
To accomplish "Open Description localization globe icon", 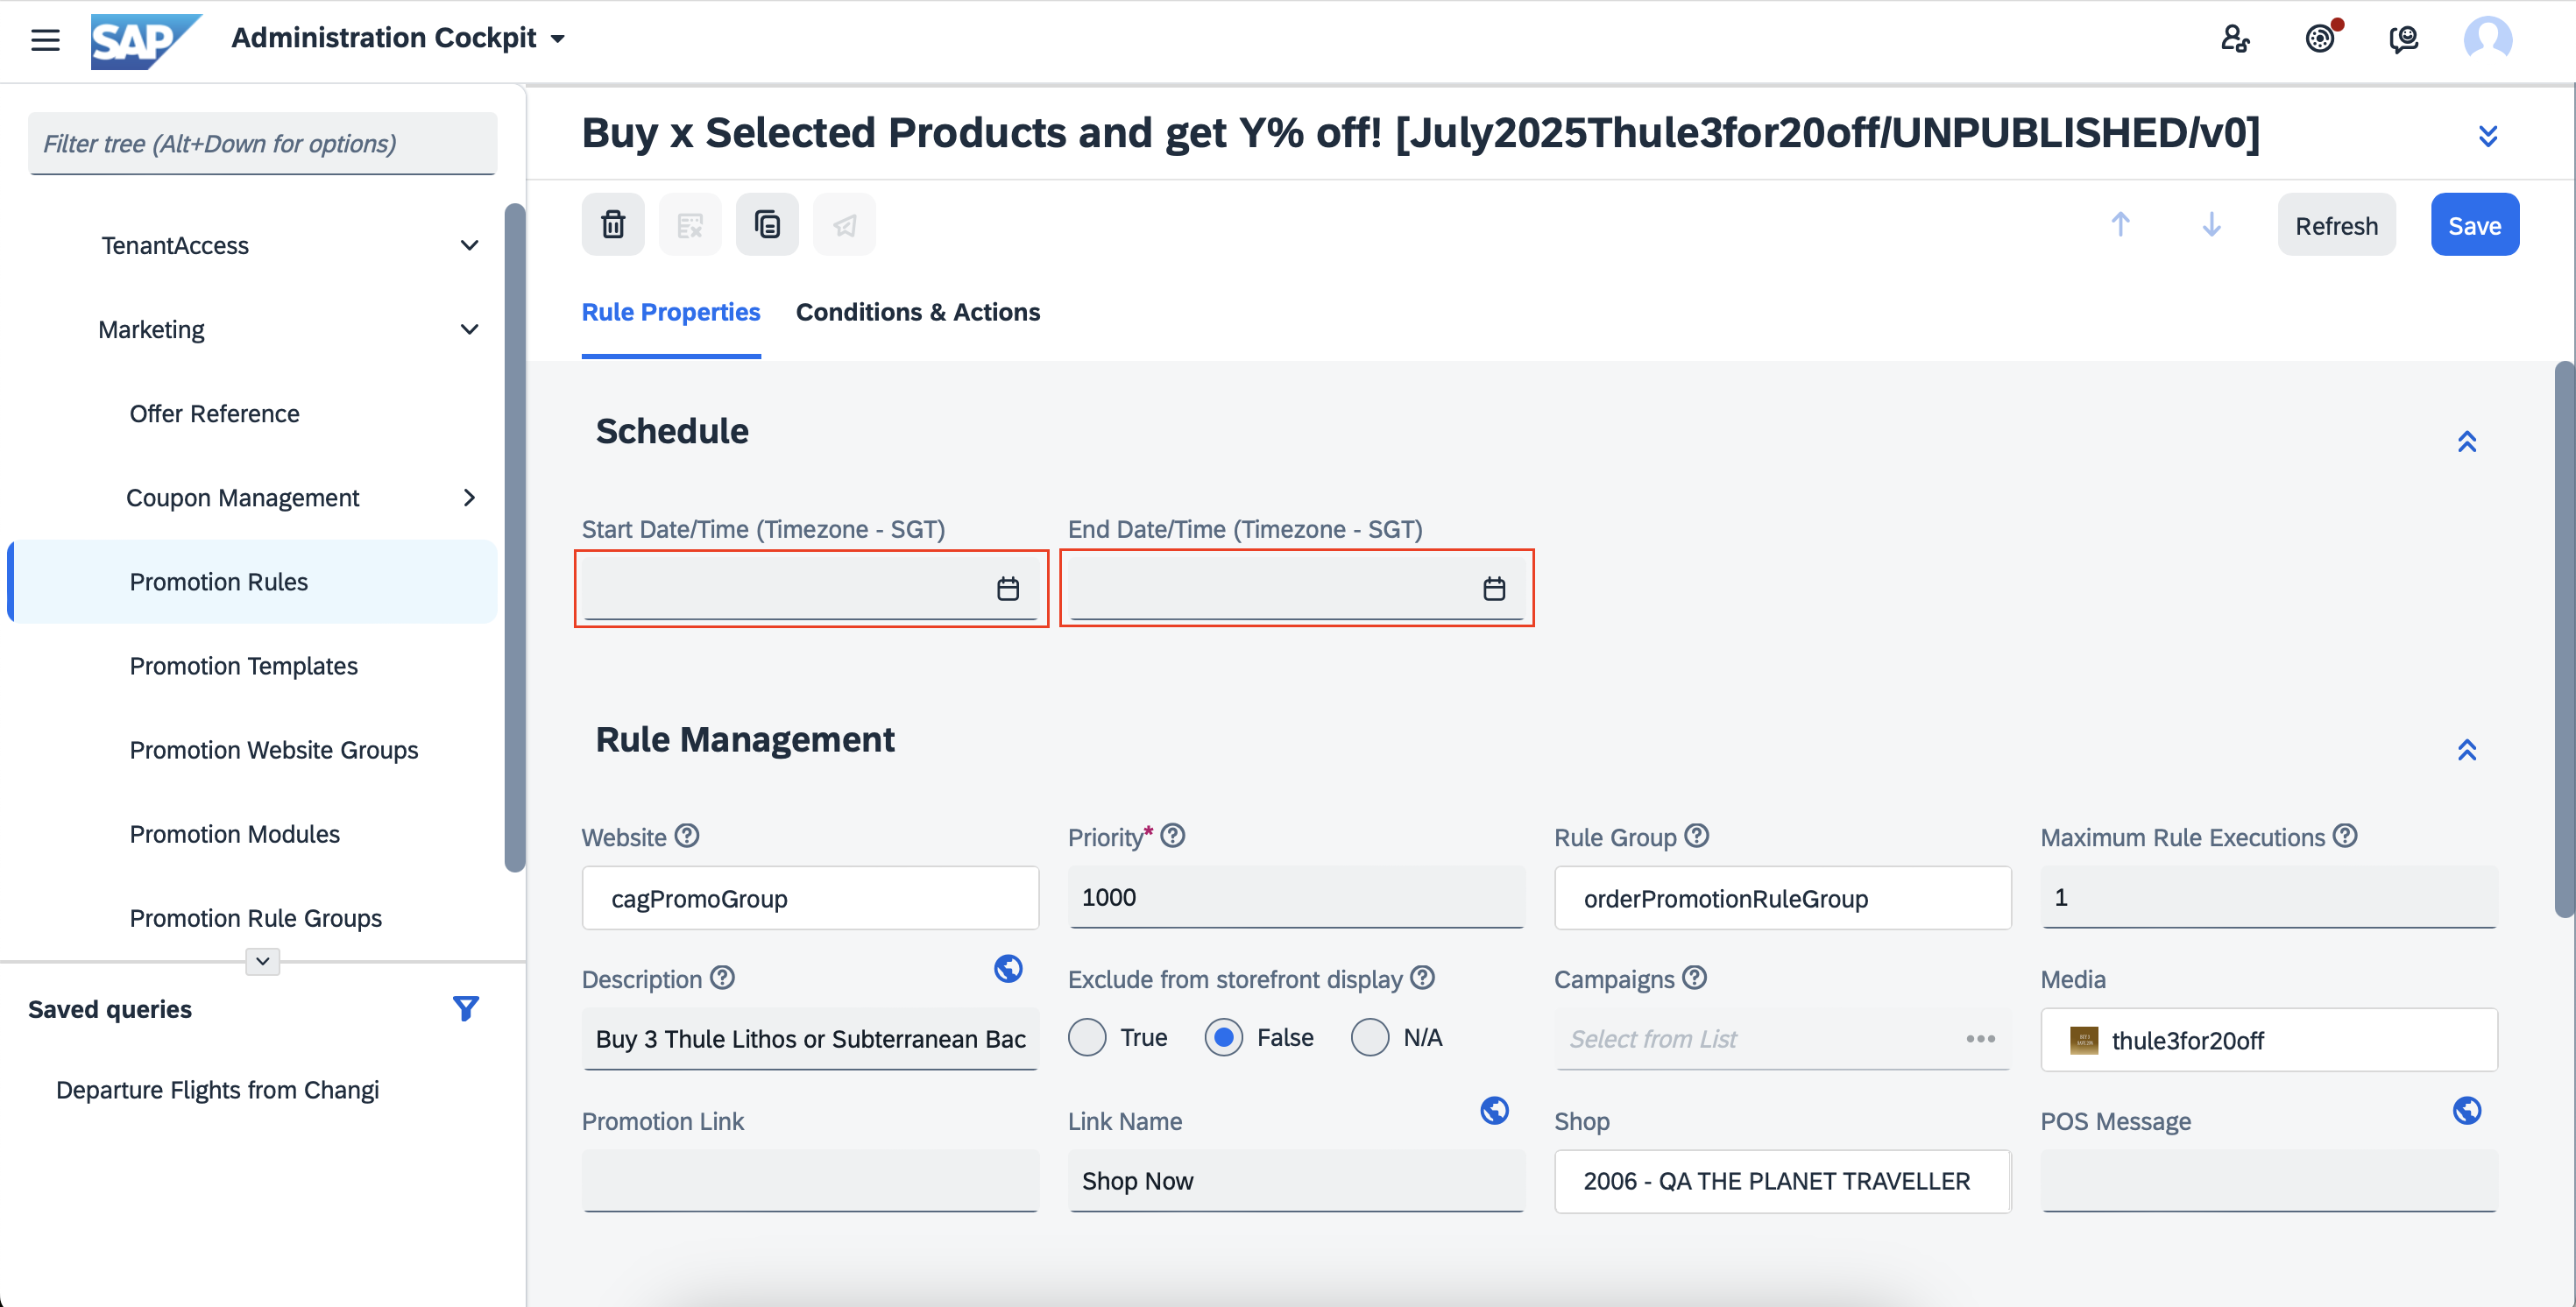I will [x=1007, y=968].
